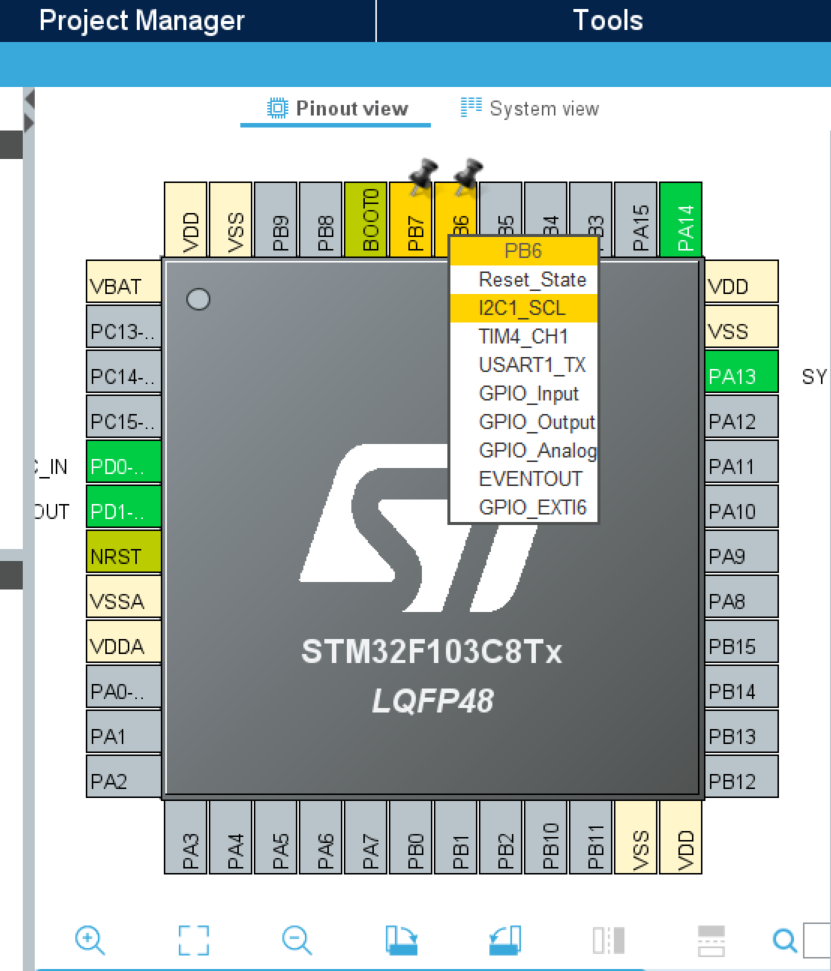Collapse left panel with the arrow handle
The width and height of the screenshot is (831, 971).
(x=28, y=99)
